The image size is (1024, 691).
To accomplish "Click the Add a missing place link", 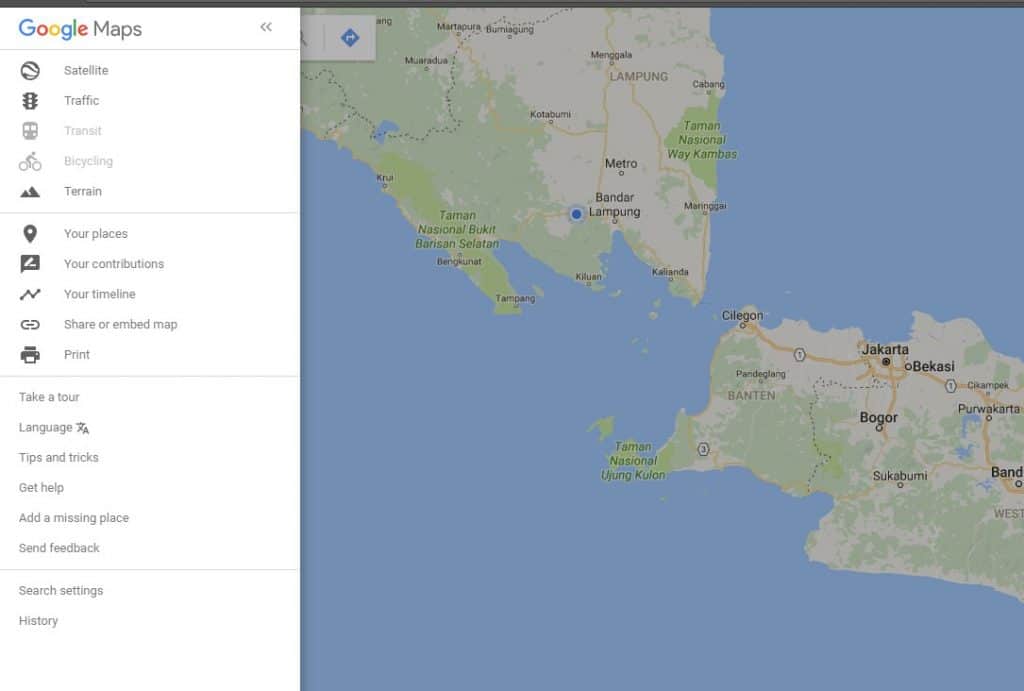I will (x=73, y=517).
